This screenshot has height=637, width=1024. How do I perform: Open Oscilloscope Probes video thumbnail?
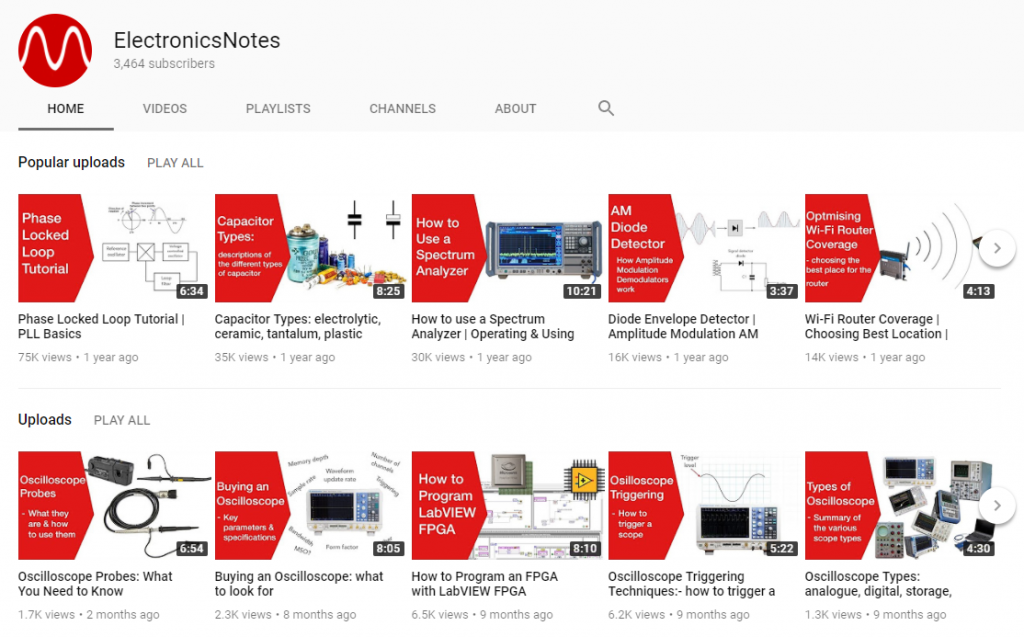pyautogui.click(x=114, y=506)
